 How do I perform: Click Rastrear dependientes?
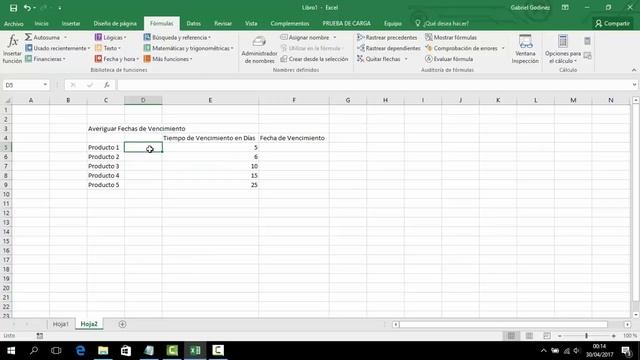[389, 48]
